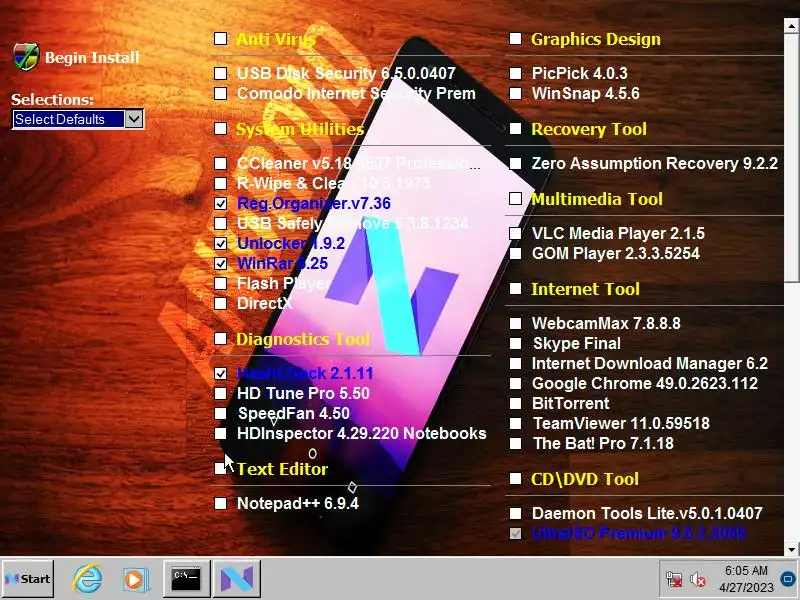The width and height of the screenshot is (800, 600).
Task: Check VLC Media Player 2.1.5
Action: (516, 233)
